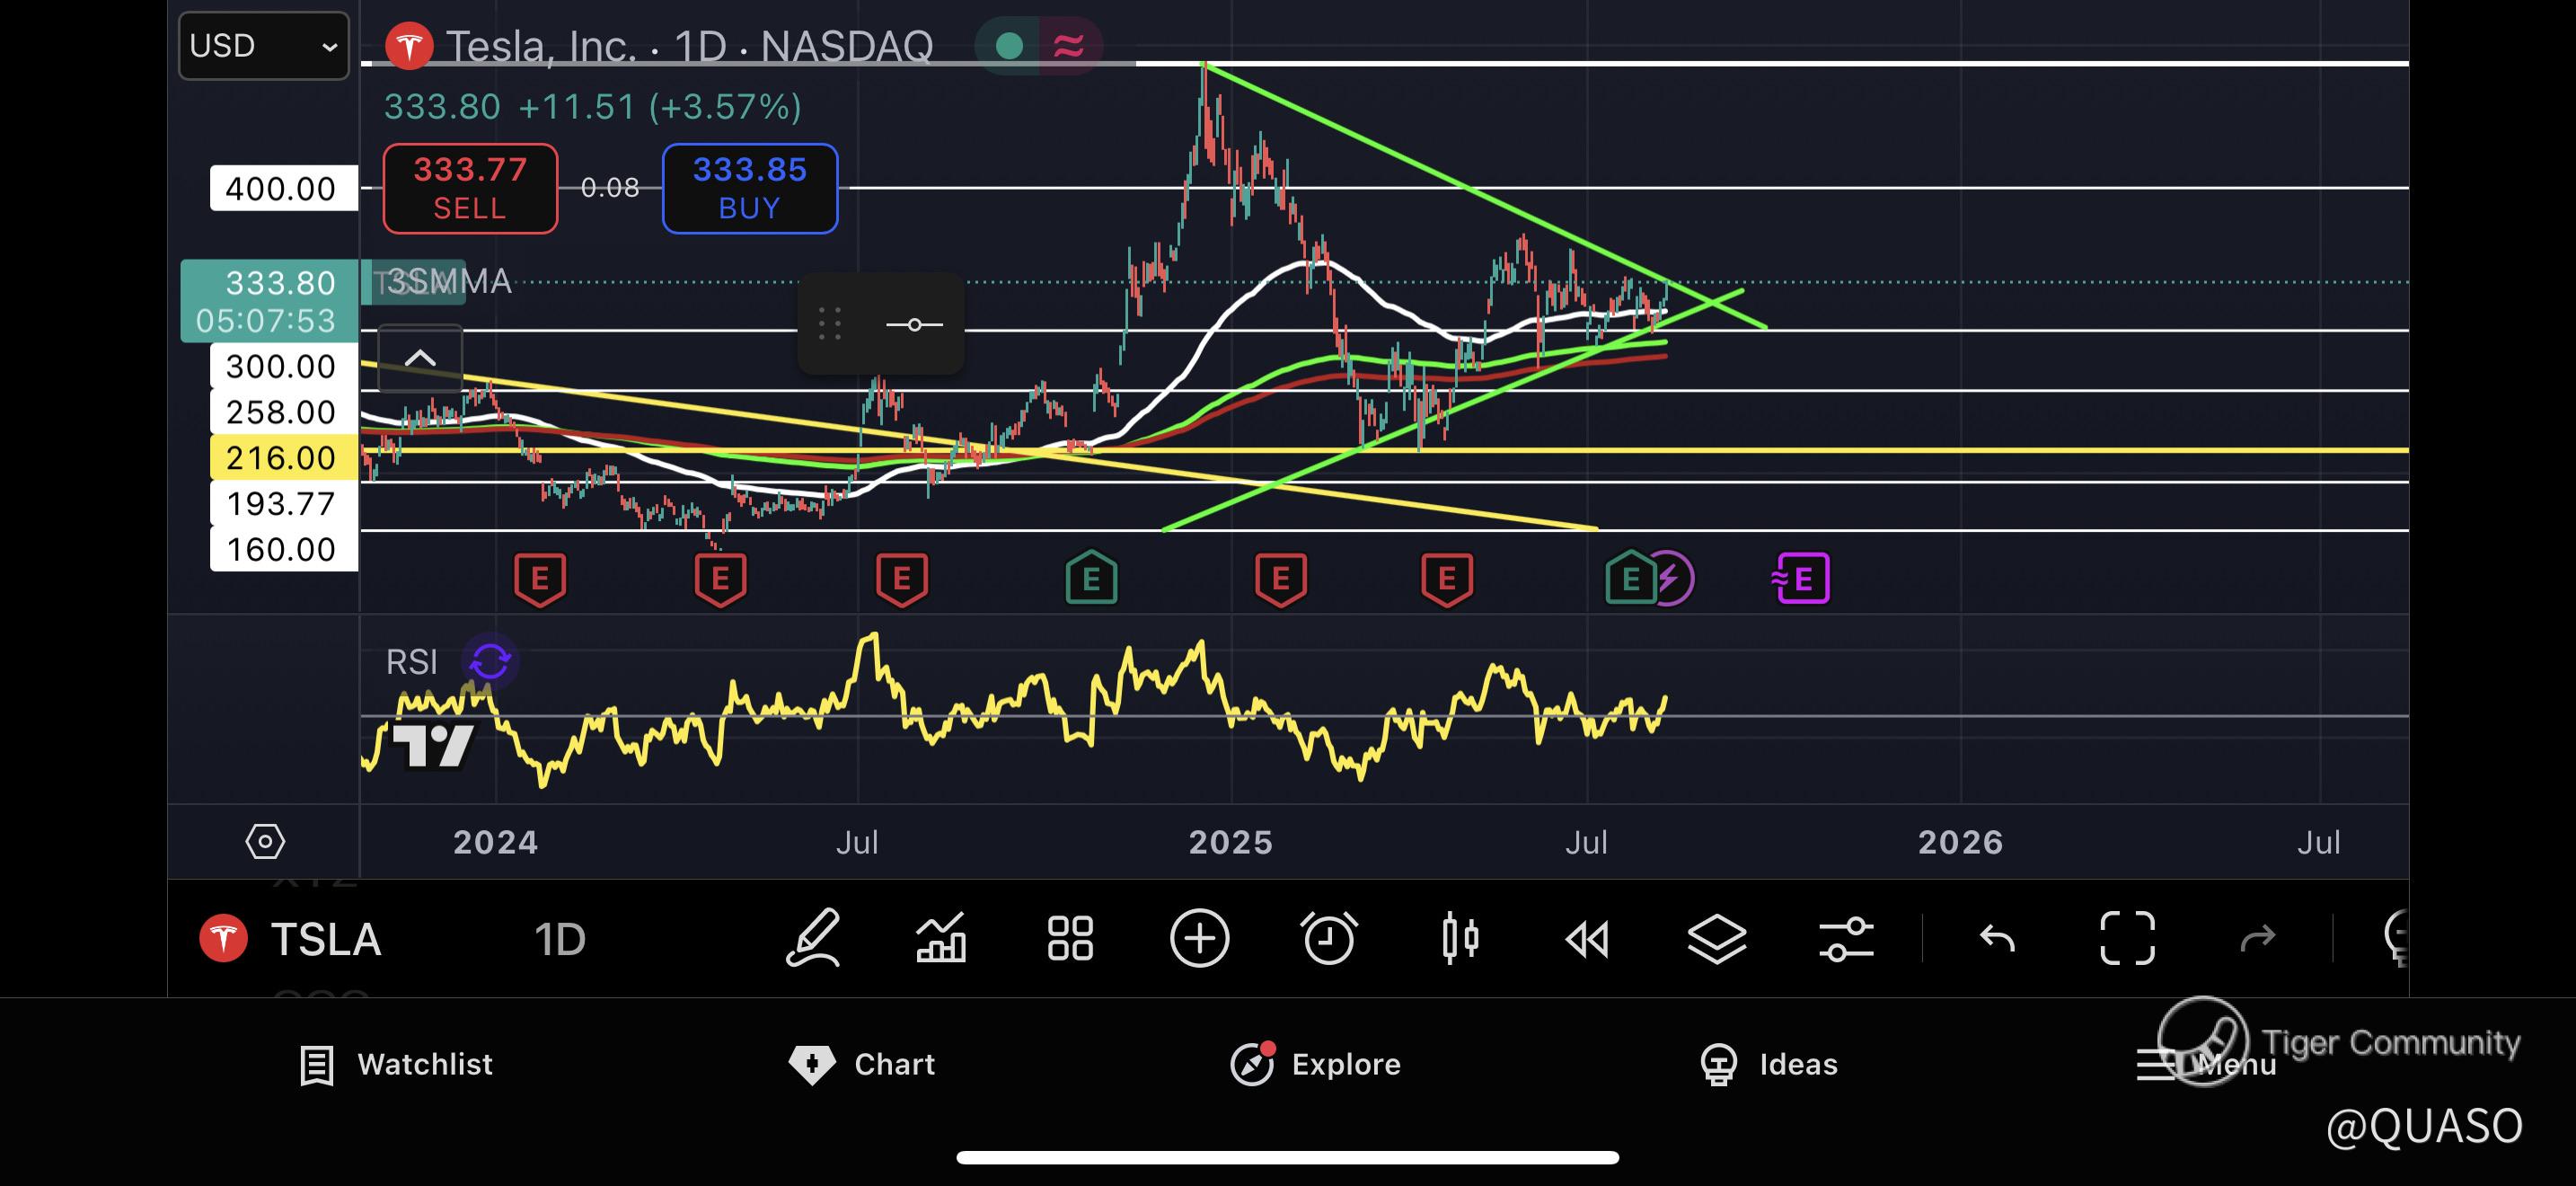Viewport: 2576px width, 1186px height.
Task: Open object tree layers icon
Action: [x=1717, y=938]
